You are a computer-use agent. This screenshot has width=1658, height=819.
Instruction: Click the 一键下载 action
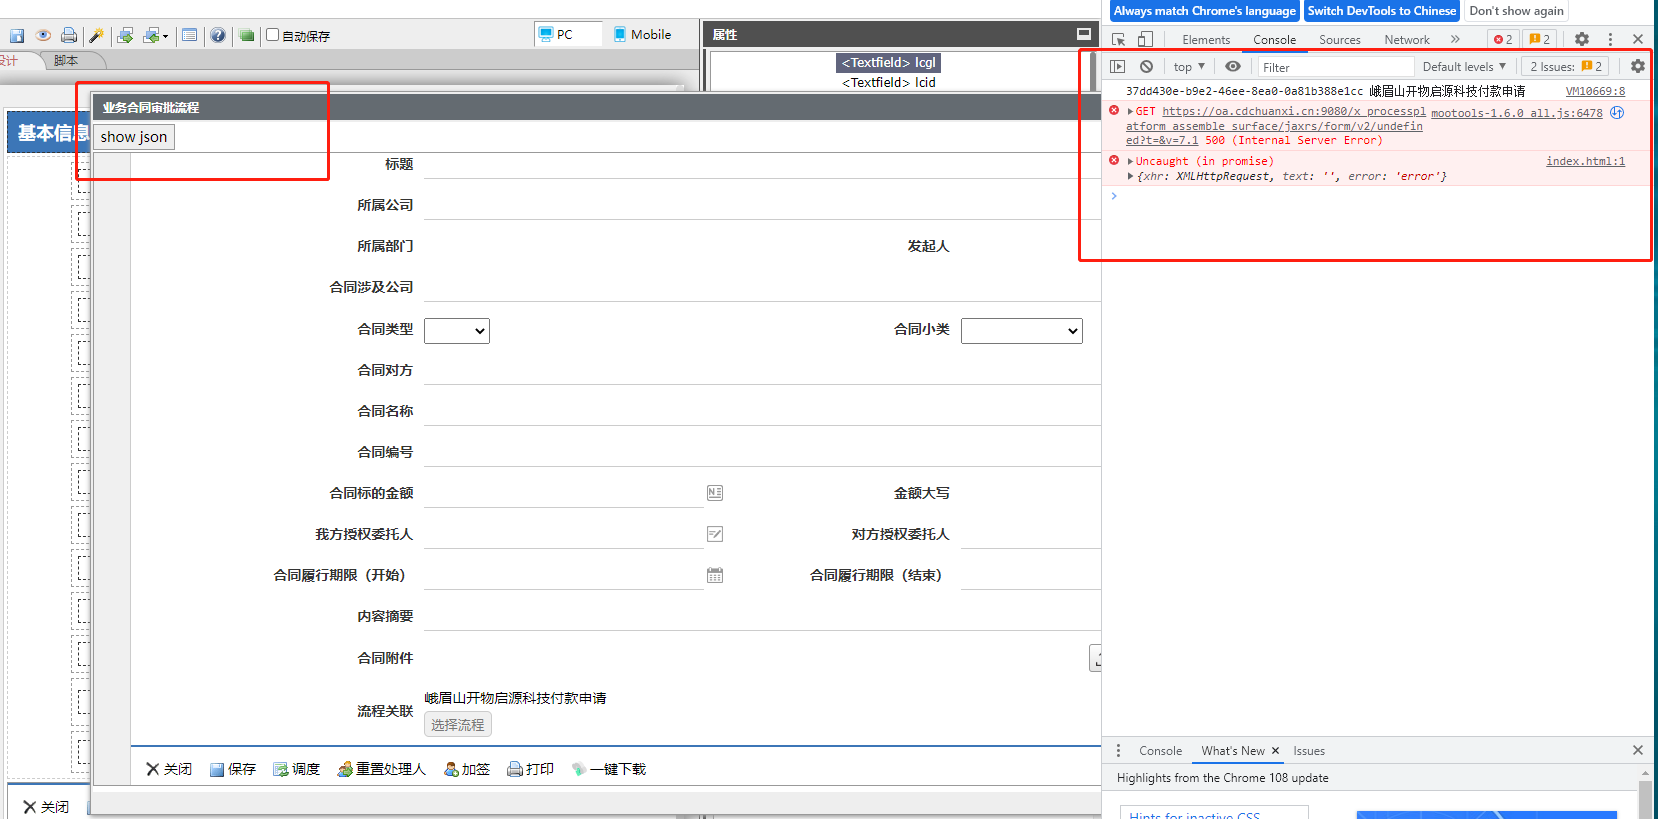click(609, 769)
